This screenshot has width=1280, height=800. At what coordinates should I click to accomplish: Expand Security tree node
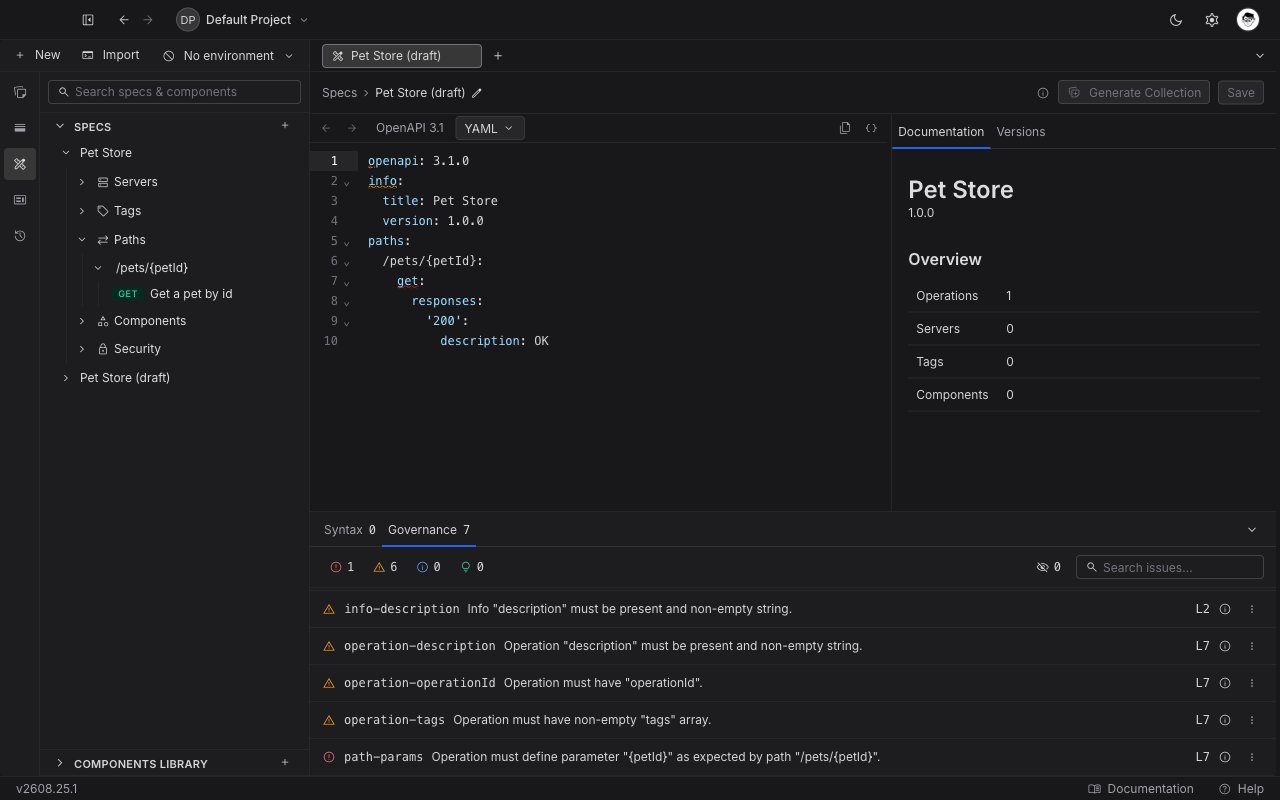[82, 349]
